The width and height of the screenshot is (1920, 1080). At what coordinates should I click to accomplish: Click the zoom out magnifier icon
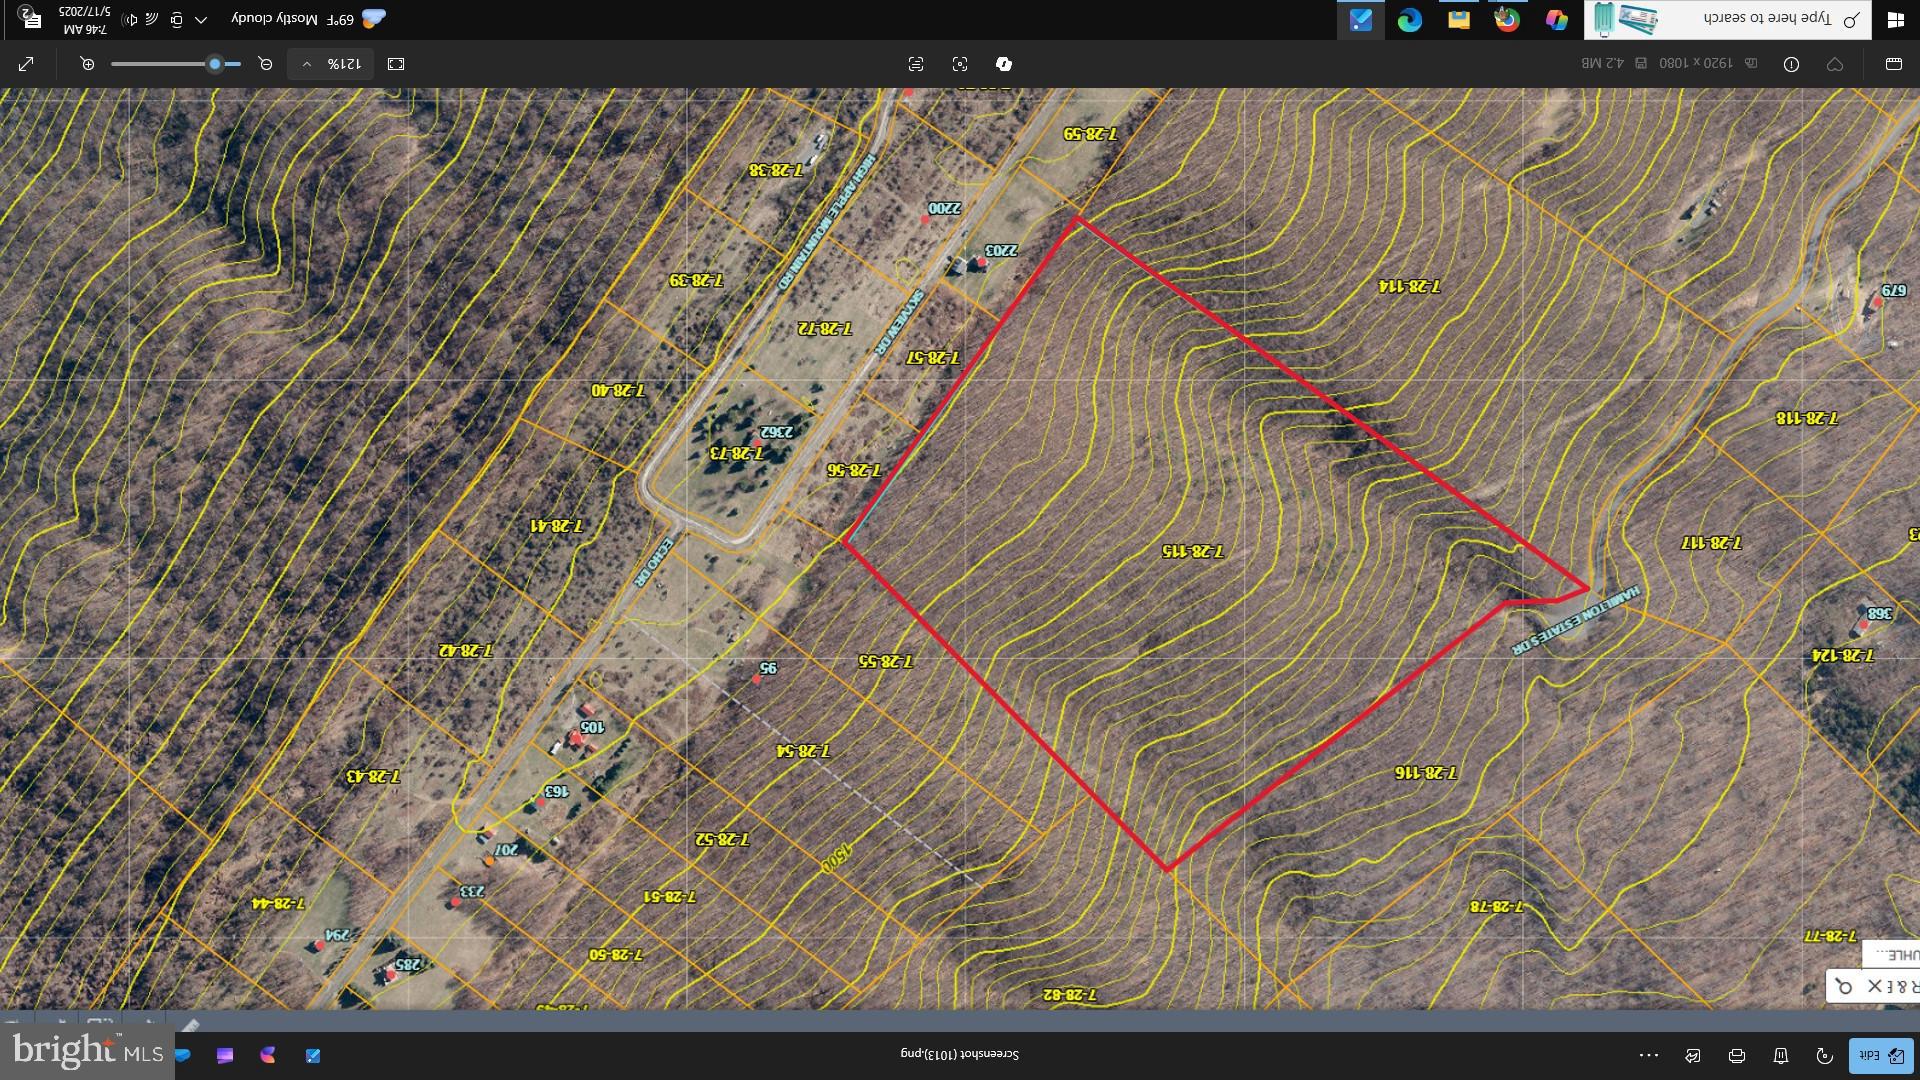[x=265, y=64]
